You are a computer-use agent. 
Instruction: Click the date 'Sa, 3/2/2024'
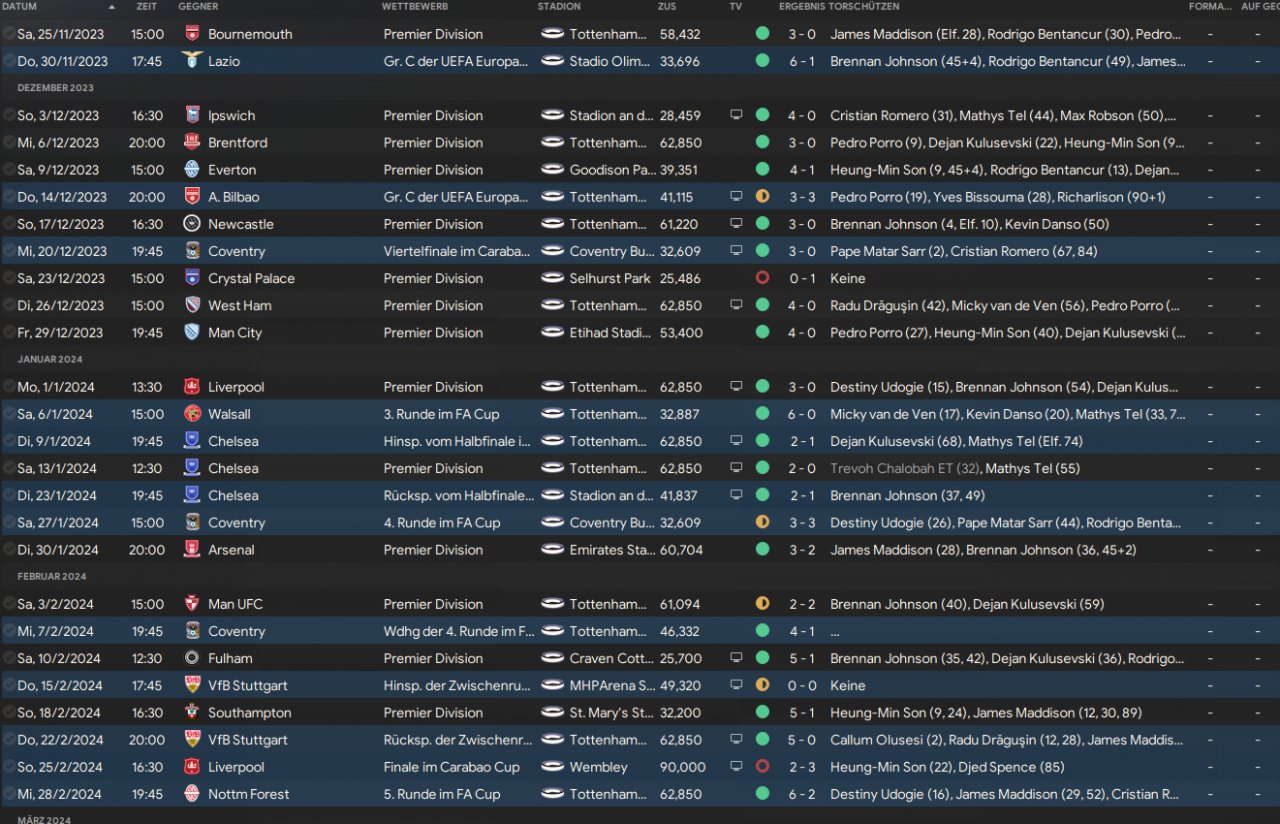pyautogui.click(x=55, y=604)
